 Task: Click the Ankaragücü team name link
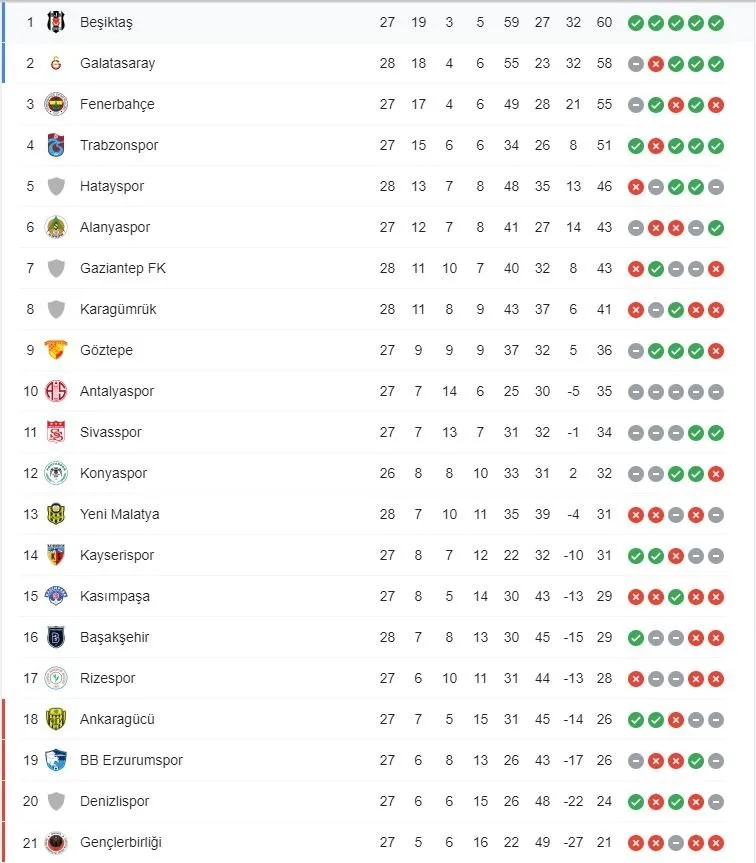117,719
